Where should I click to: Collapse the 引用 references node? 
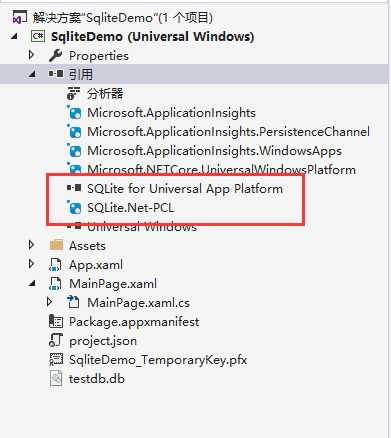point(32,74)
